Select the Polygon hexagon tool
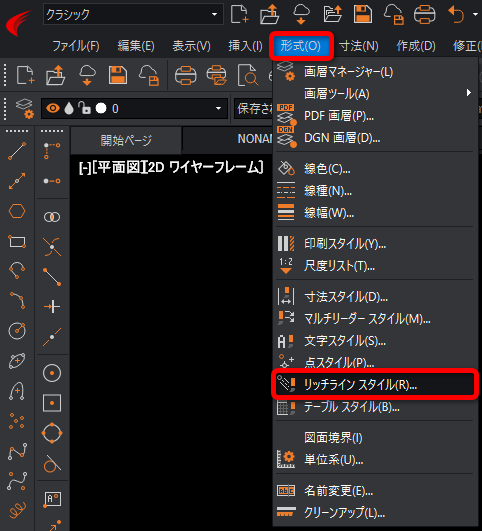Viewport: 482px width, 531px height. [x=17, y=211]
